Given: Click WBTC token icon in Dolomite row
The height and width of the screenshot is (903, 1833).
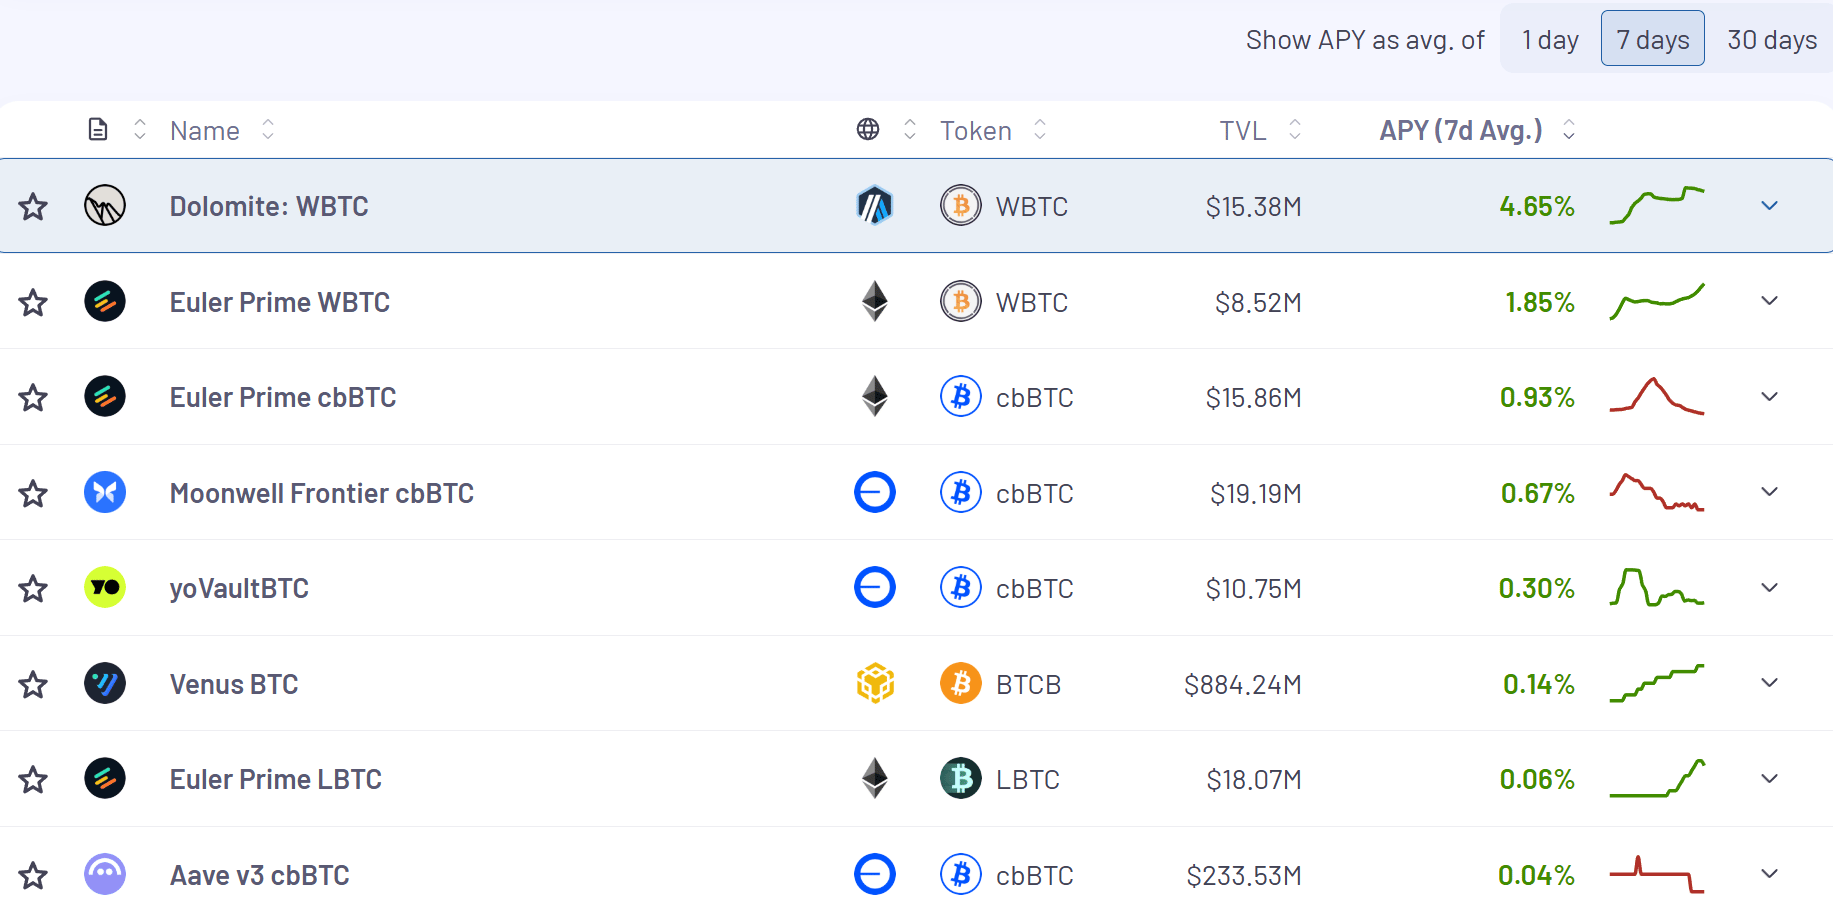Looking at the screenshot, I should (x=961, y=206).
